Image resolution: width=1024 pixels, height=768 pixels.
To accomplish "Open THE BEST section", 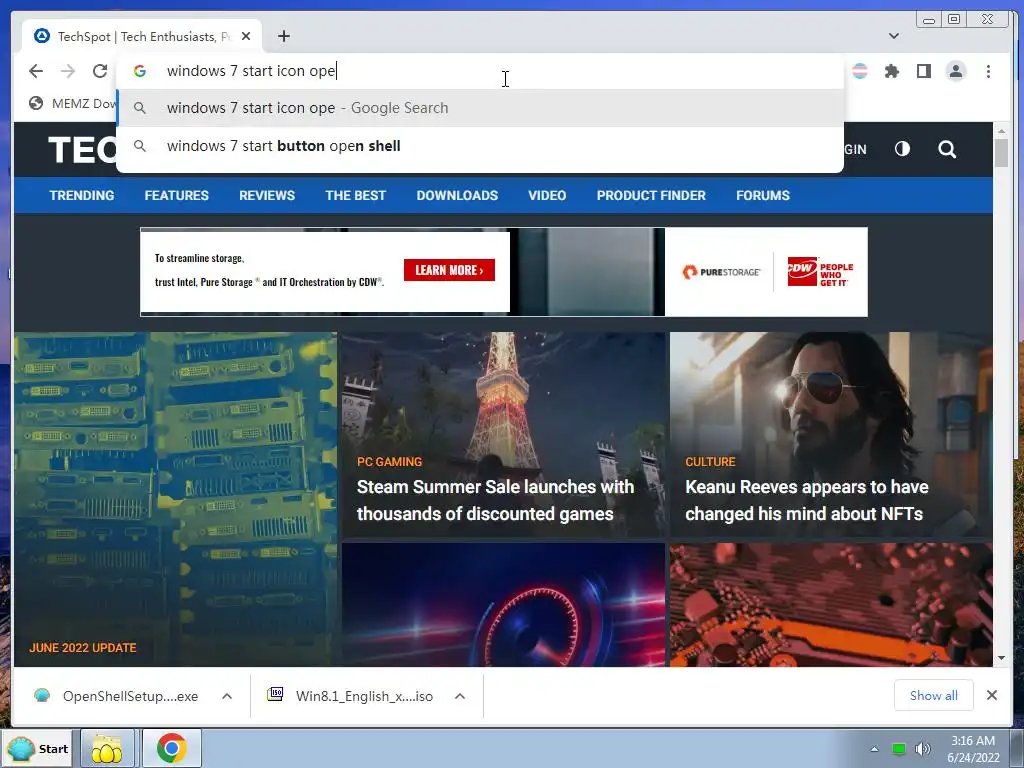I will tap(356, 195).
